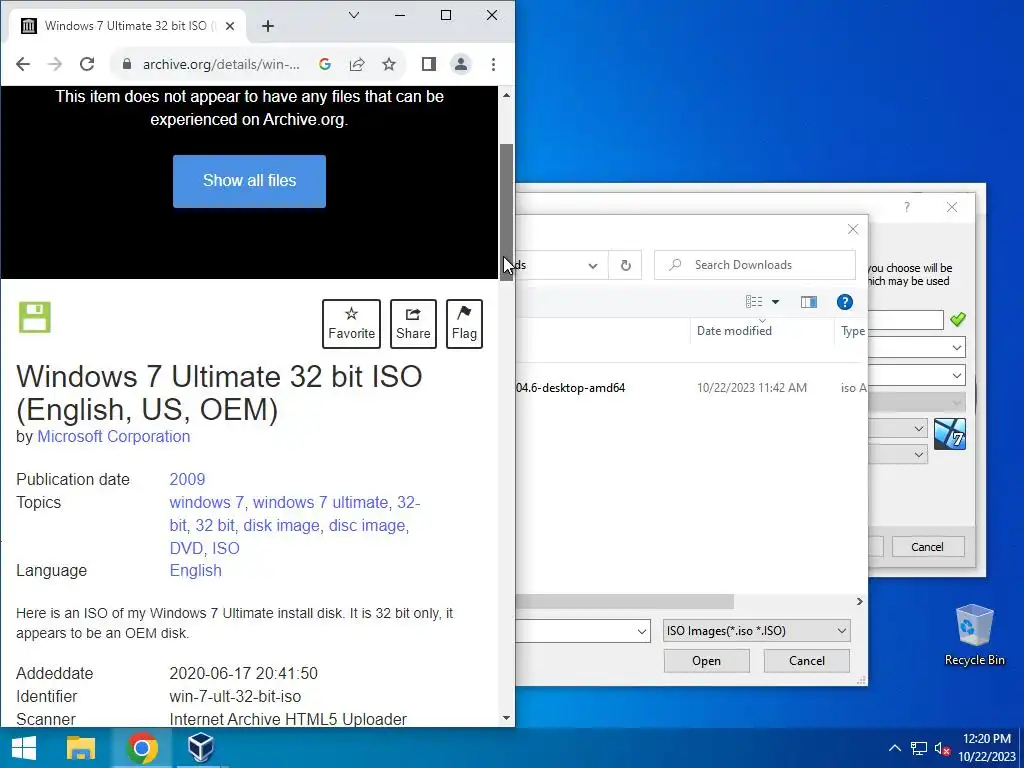Screen dimensions: 1024x768
Task: Close the file open dialog
Action: 853,229
